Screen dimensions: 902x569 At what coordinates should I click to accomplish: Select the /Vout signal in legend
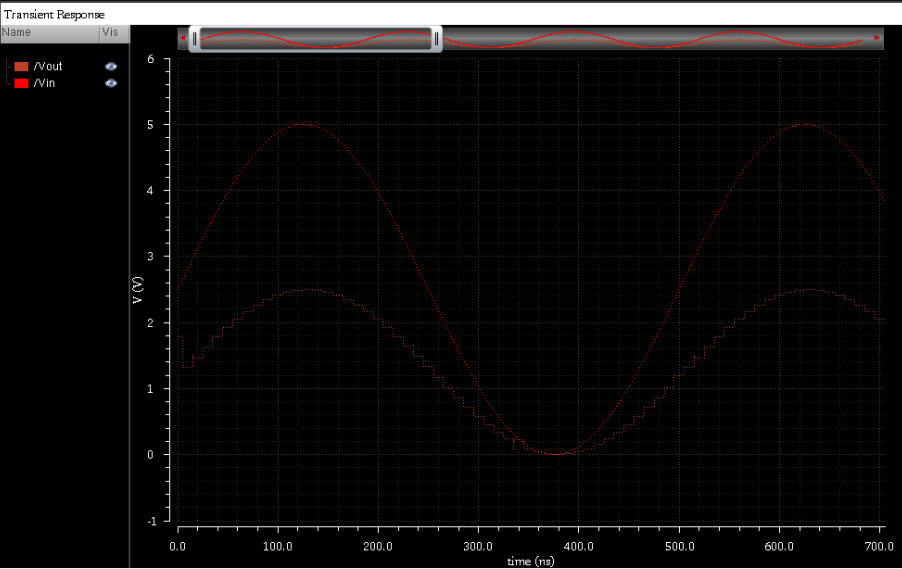pos(47,66)
